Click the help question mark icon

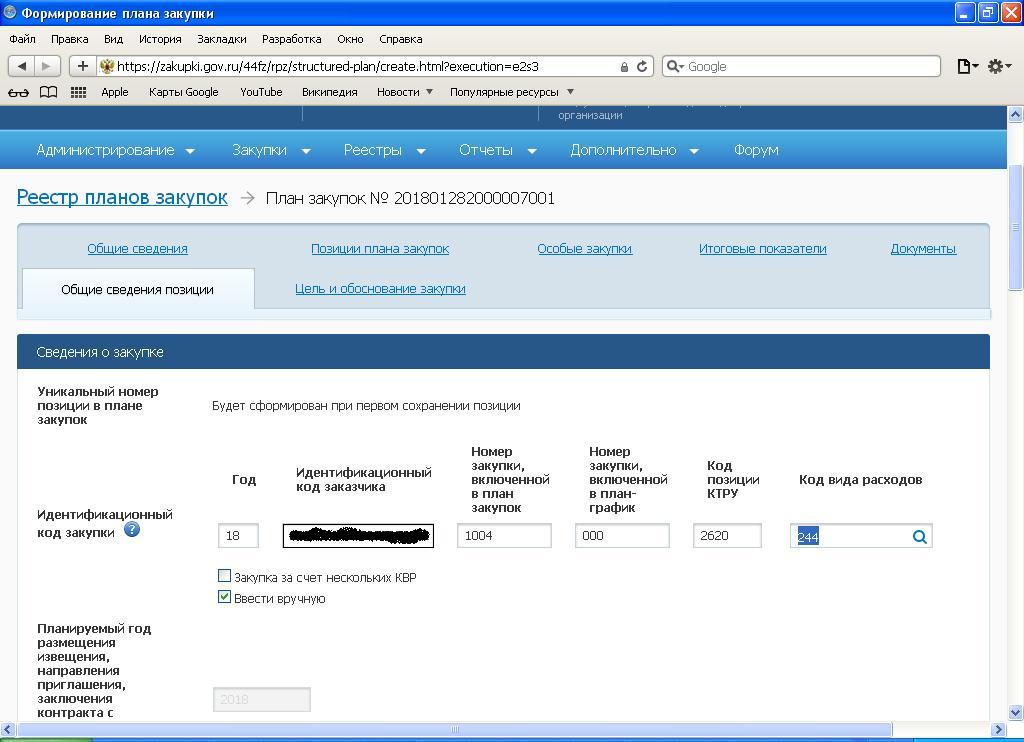tap(131, 529)
